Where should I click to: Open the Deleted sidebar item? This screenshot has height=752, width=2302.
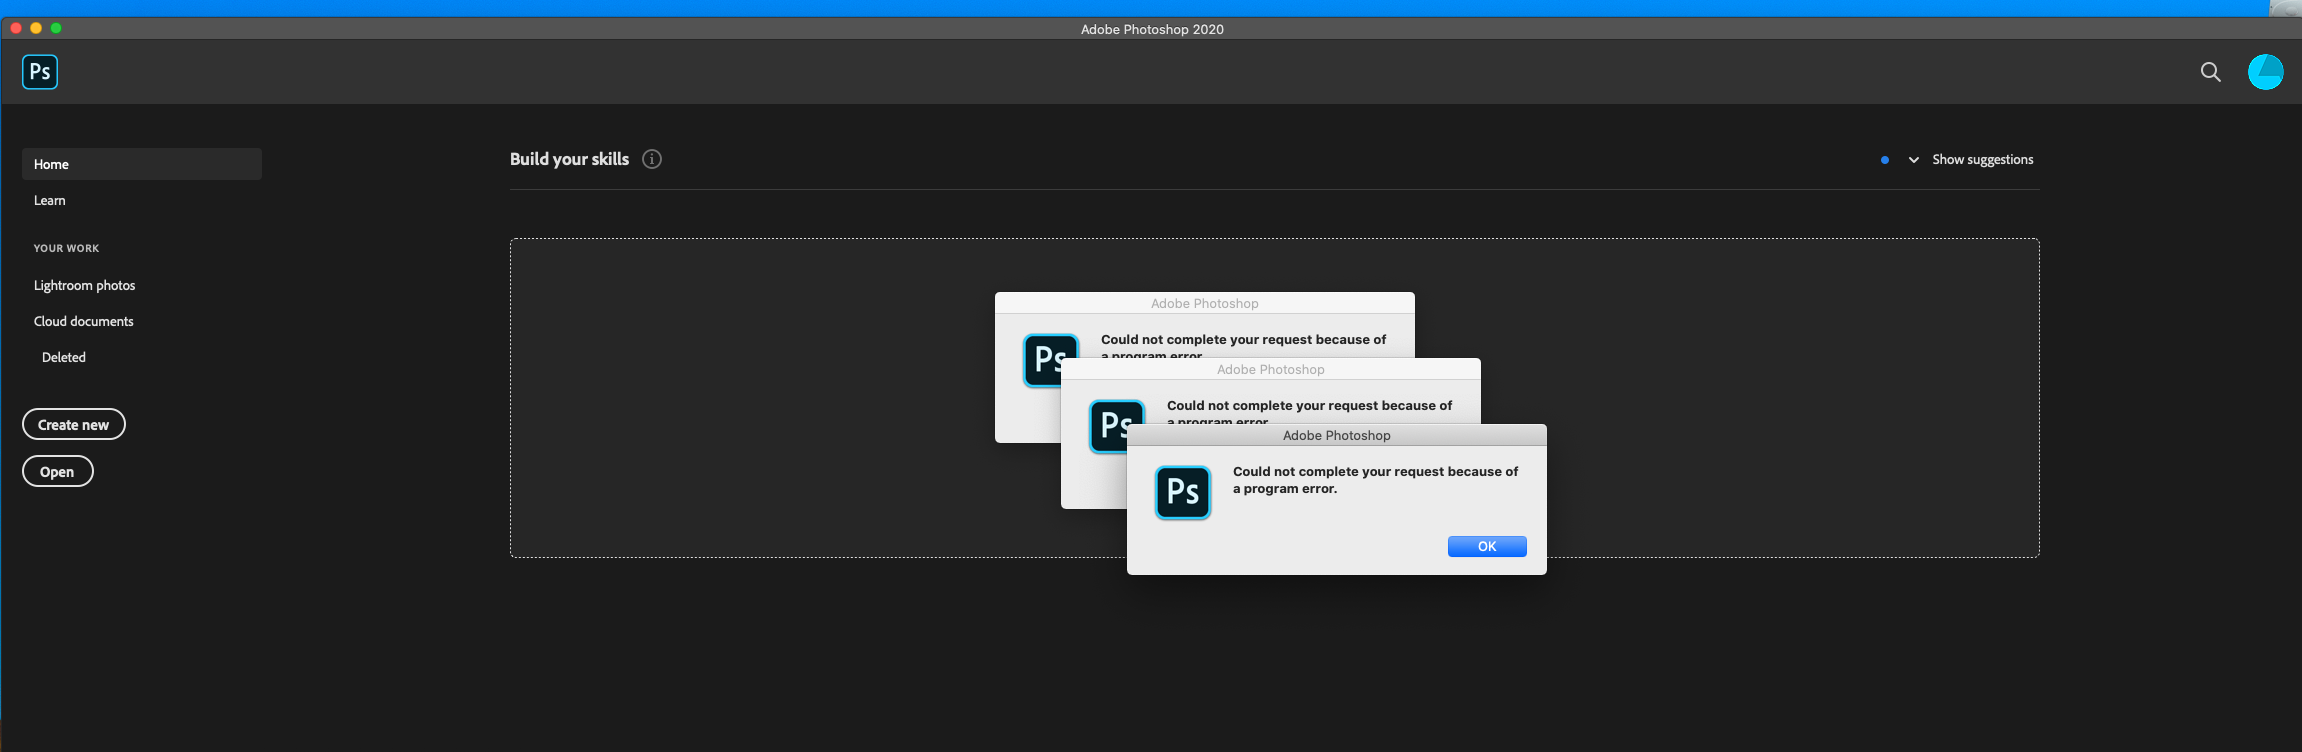[64, 357]
